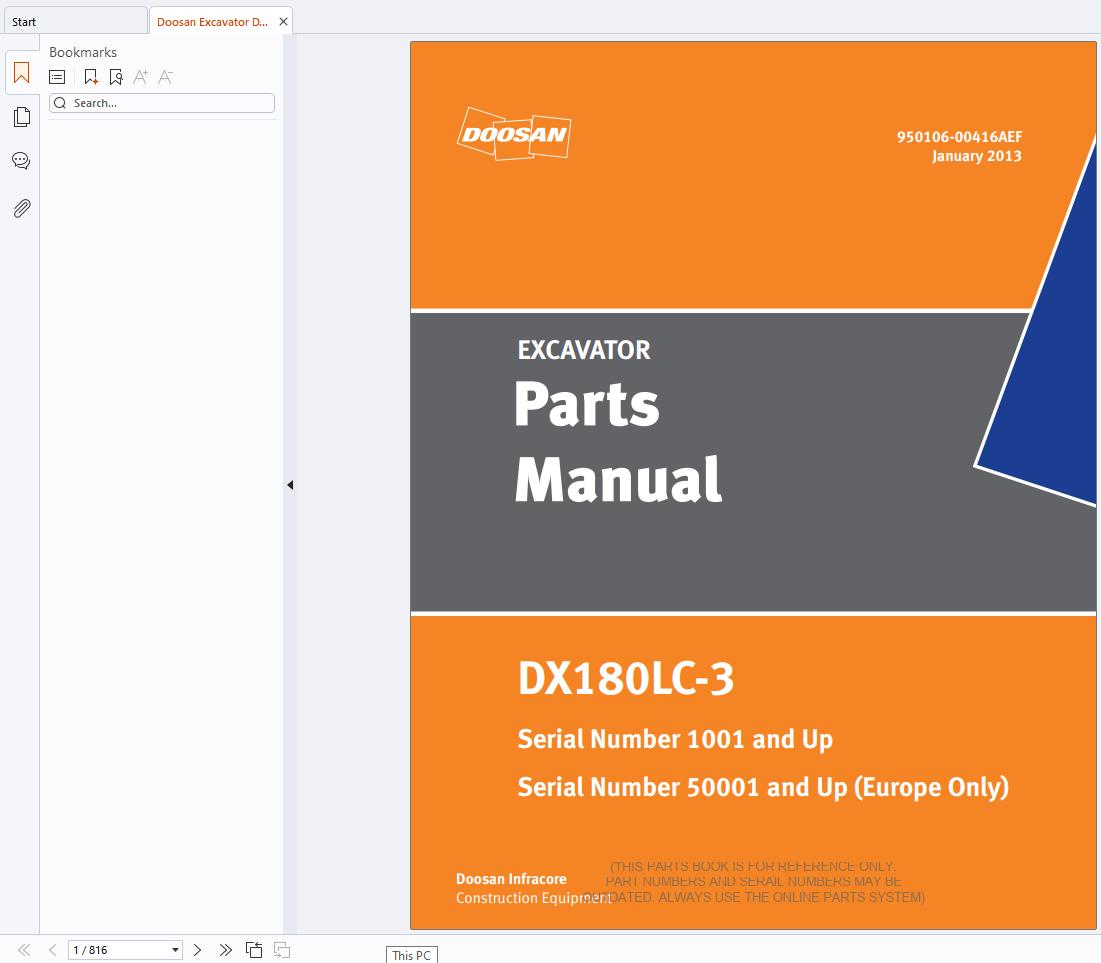The height and width of the screenshot is (963, 1101).
Task: Open the Attachments paperclip panel
Action: coord(22,209)
